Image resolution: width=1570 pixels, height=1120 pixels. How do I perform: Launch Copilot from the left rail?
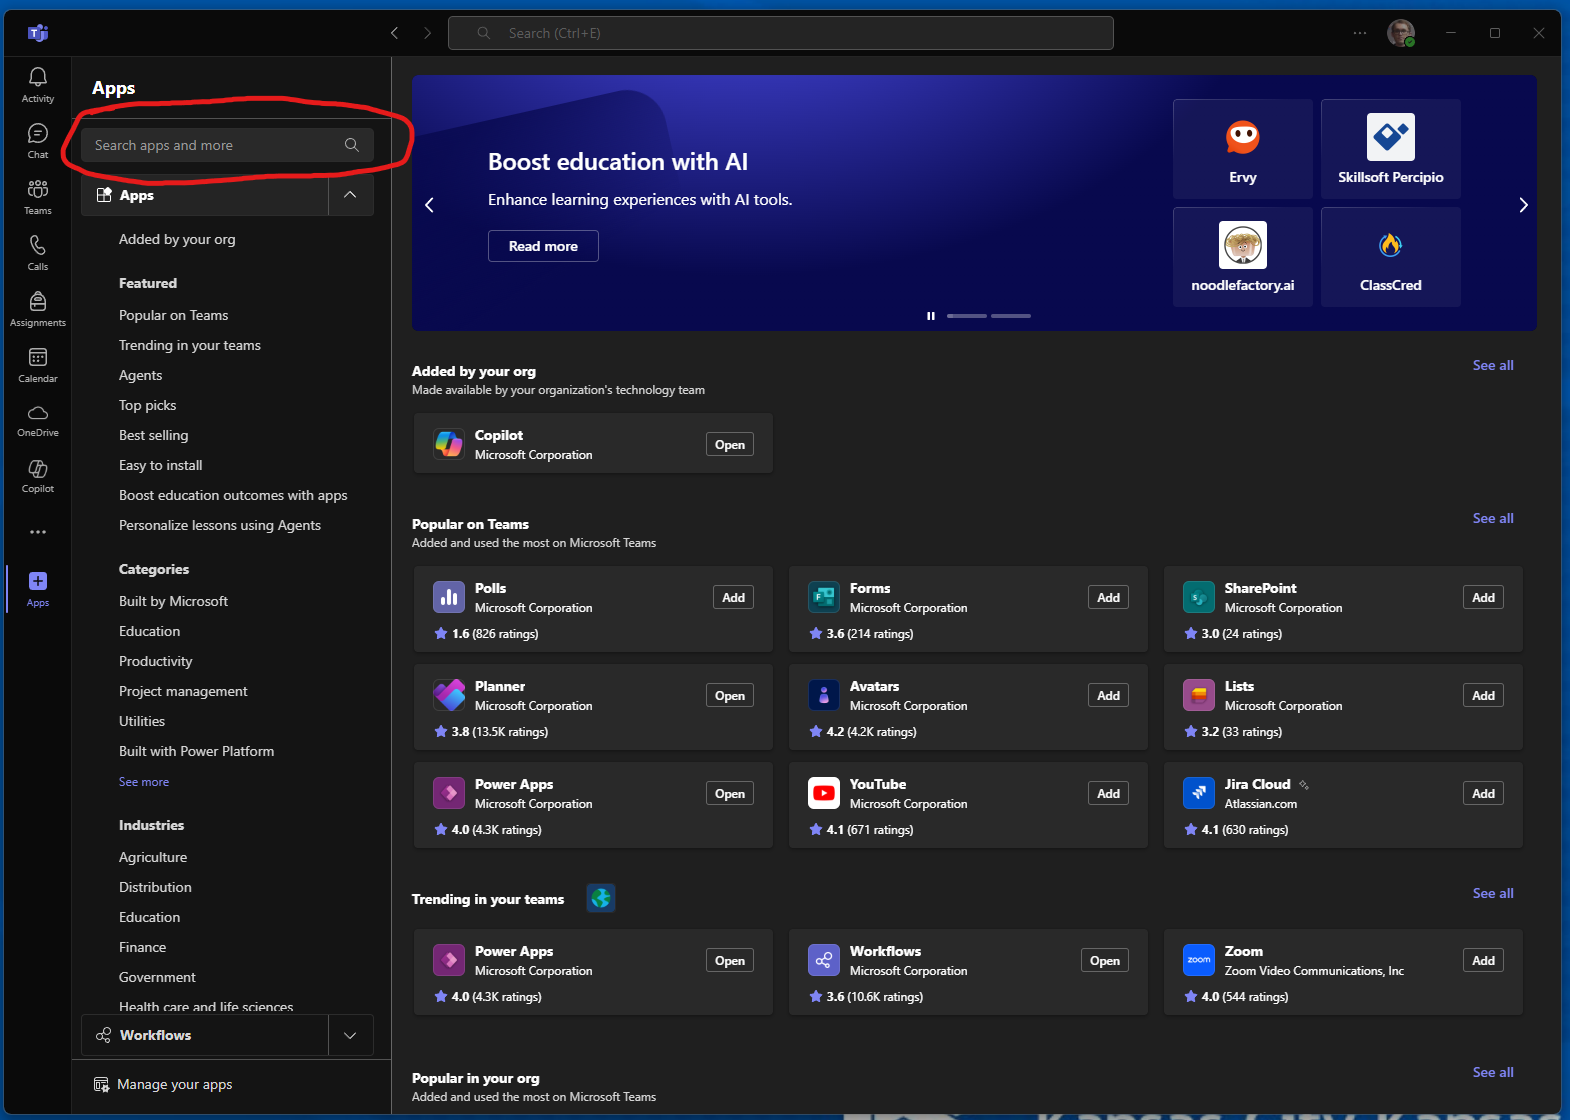[x=38, y=477]
